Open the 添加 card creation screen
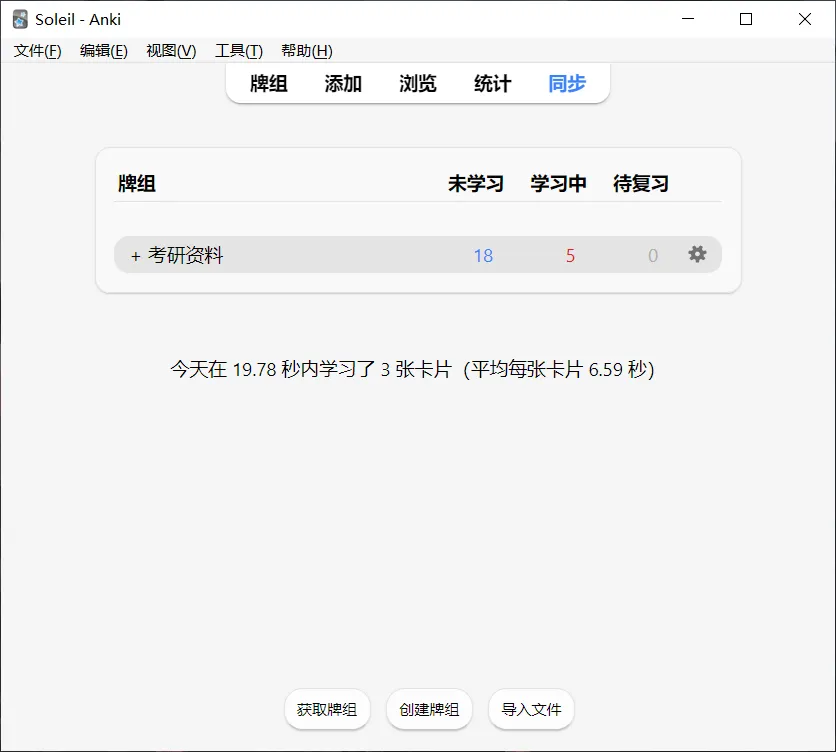The image size is (836, 752). pyautogui.click(x=342, y=84)
